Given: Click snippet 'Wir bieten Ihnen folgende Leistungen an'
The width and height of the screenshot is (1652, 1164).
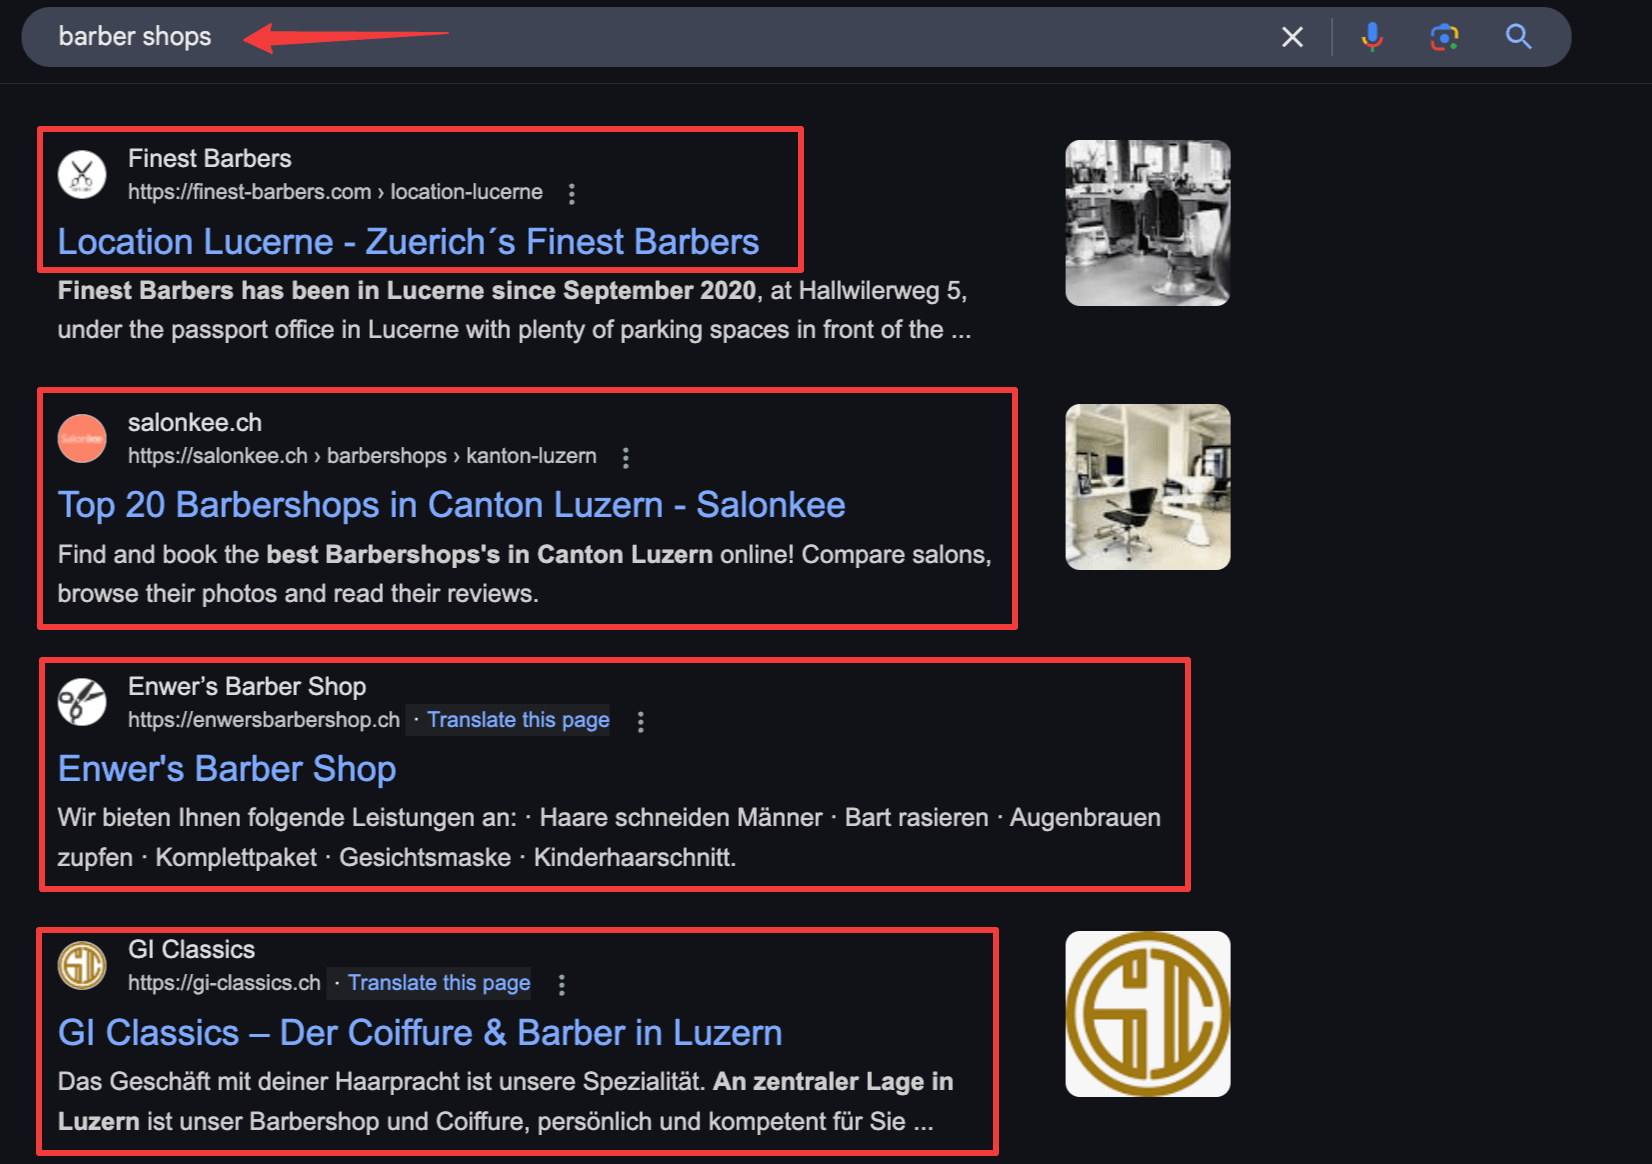Looking at the screenshot, I should [x=609, y=838].
